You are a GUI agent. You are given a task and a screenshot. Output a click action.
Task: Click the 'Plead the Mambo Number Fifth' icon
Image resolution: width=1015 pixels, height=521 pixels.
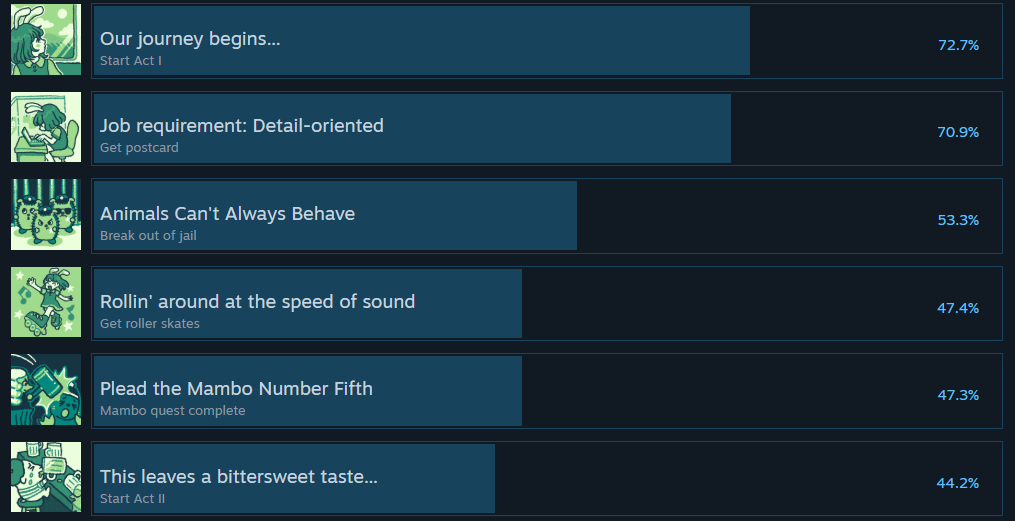46,390
